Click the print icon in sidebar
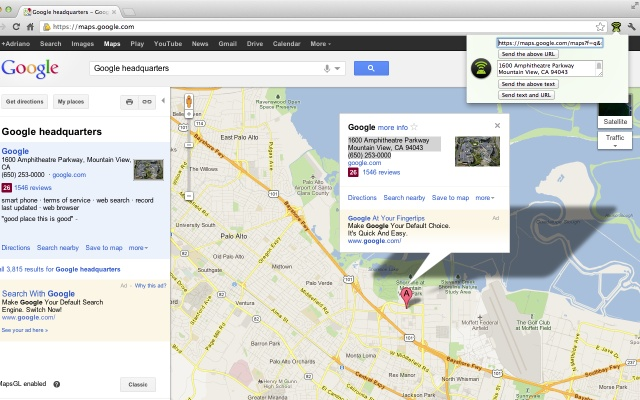 pyautogui.click(x=129, y=102)
